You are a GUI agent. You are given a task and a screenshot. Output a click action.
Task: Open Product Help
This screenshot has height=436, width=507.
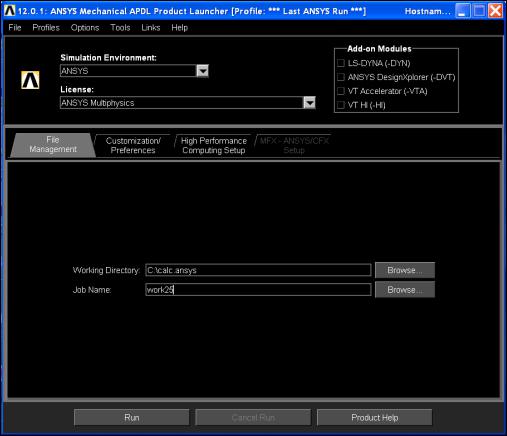pos(375,417)
